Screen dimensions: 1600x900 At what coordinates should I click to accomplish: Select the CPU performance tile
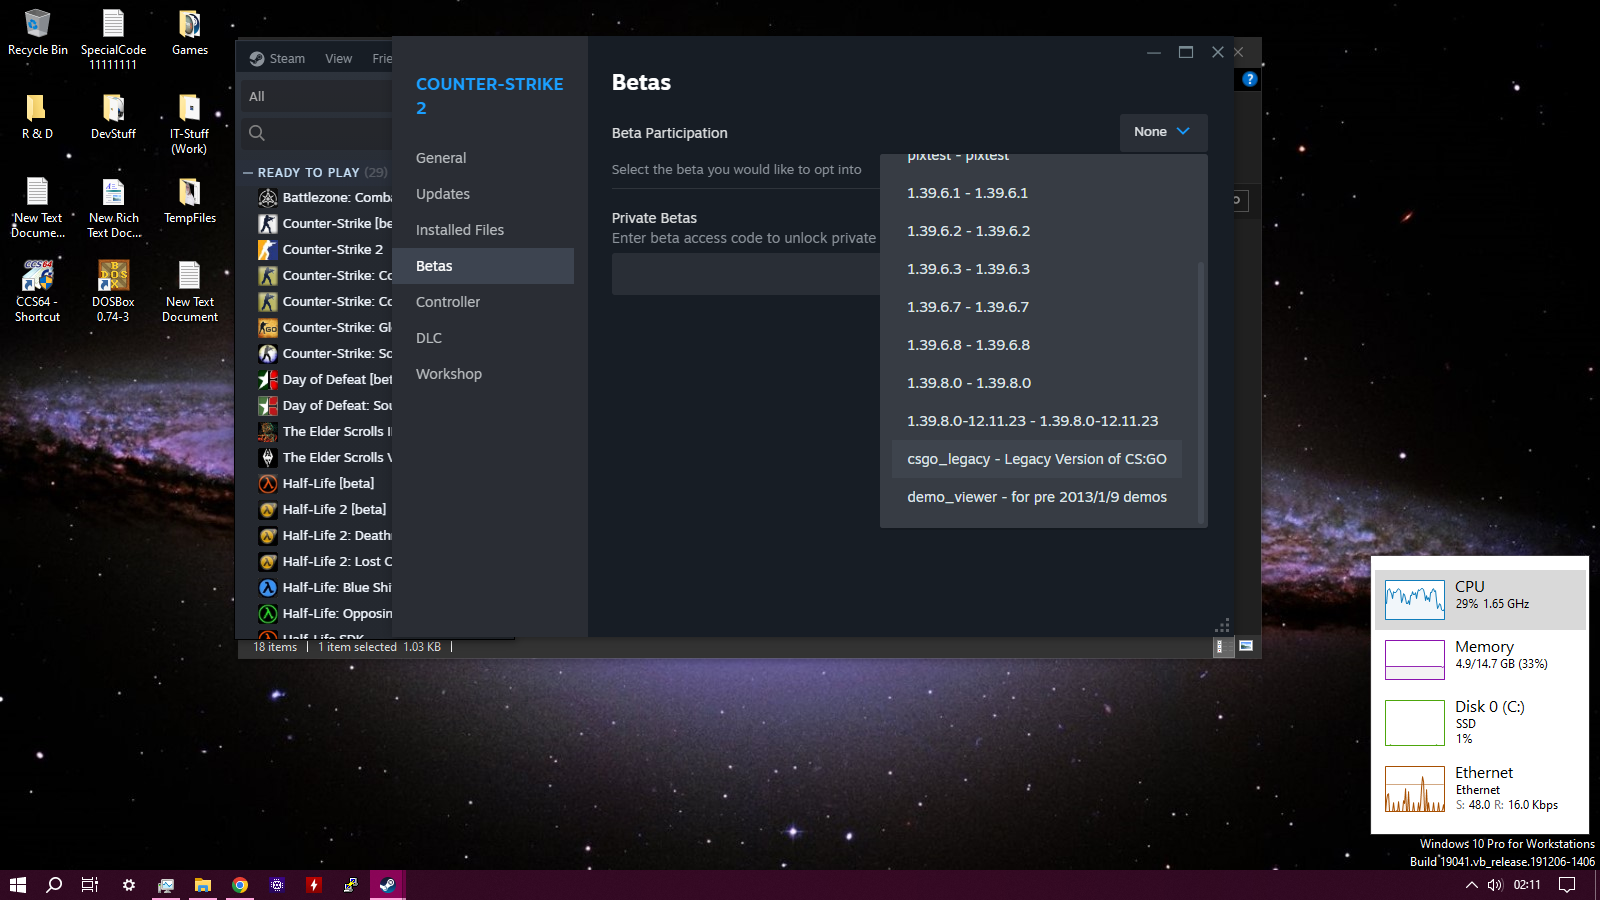[1480, 600]
